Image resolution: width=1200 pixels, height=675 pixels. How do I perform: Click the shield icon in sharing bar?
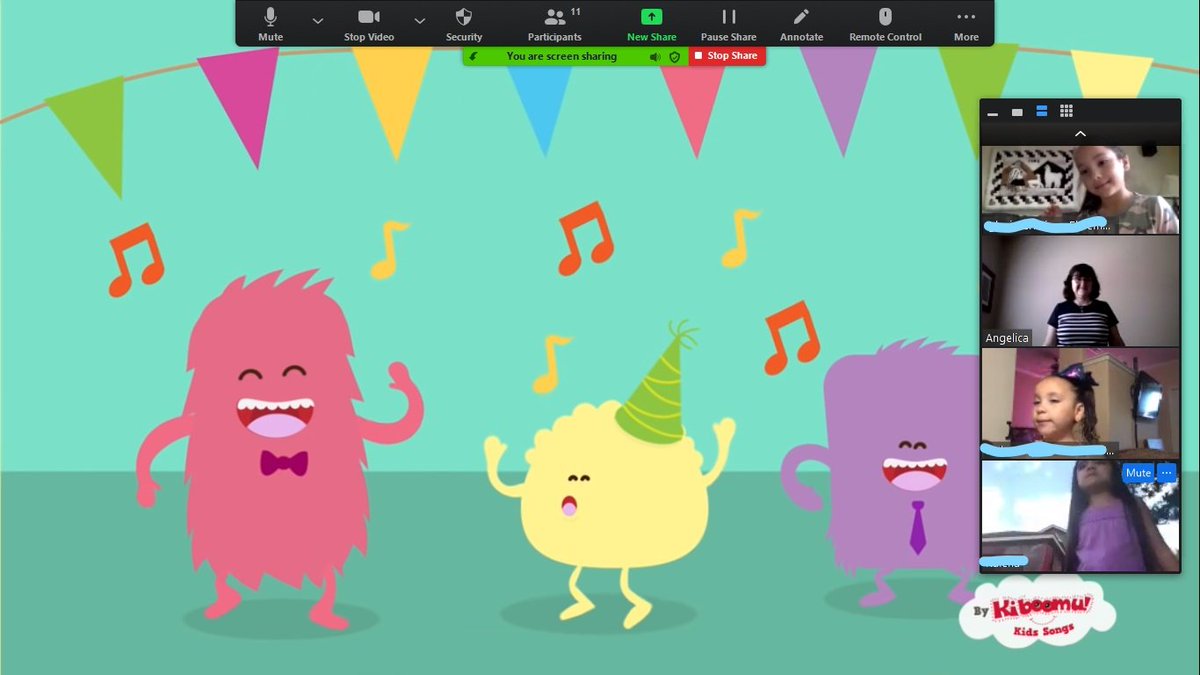click(x=675, y=57)
